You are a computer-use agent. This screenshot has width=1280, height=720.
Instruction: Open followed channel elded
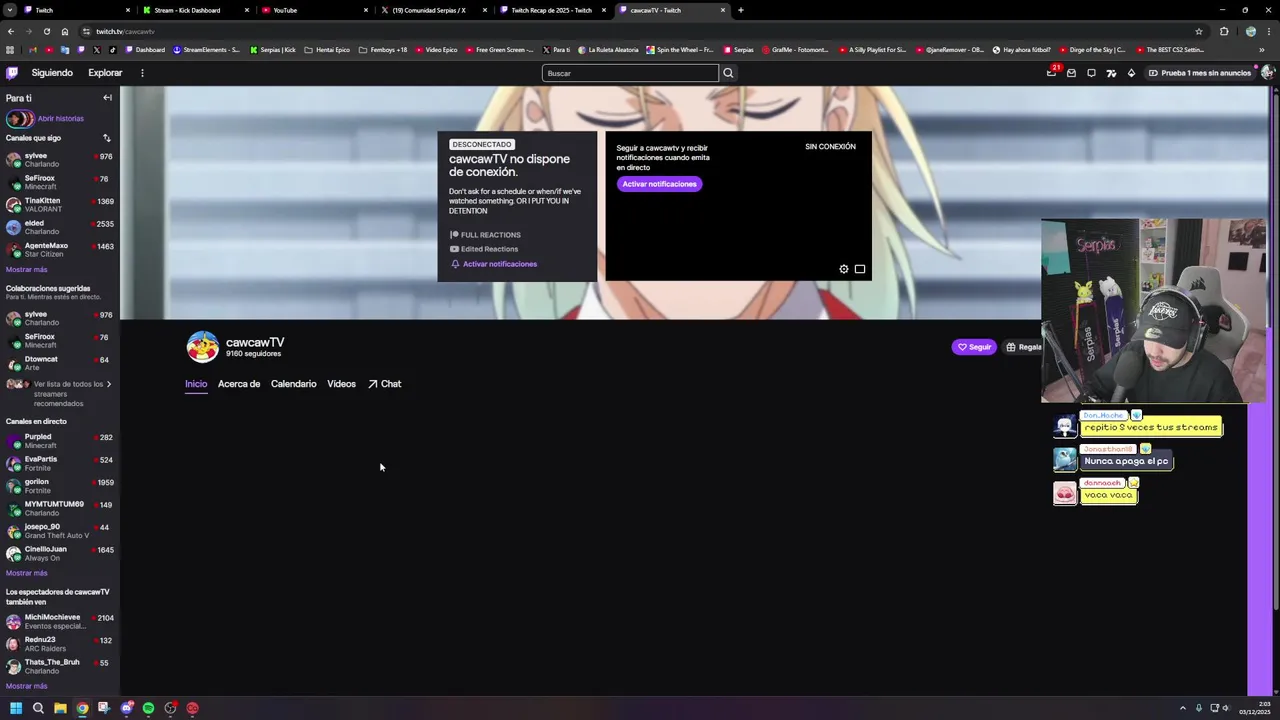coord(60,227)
